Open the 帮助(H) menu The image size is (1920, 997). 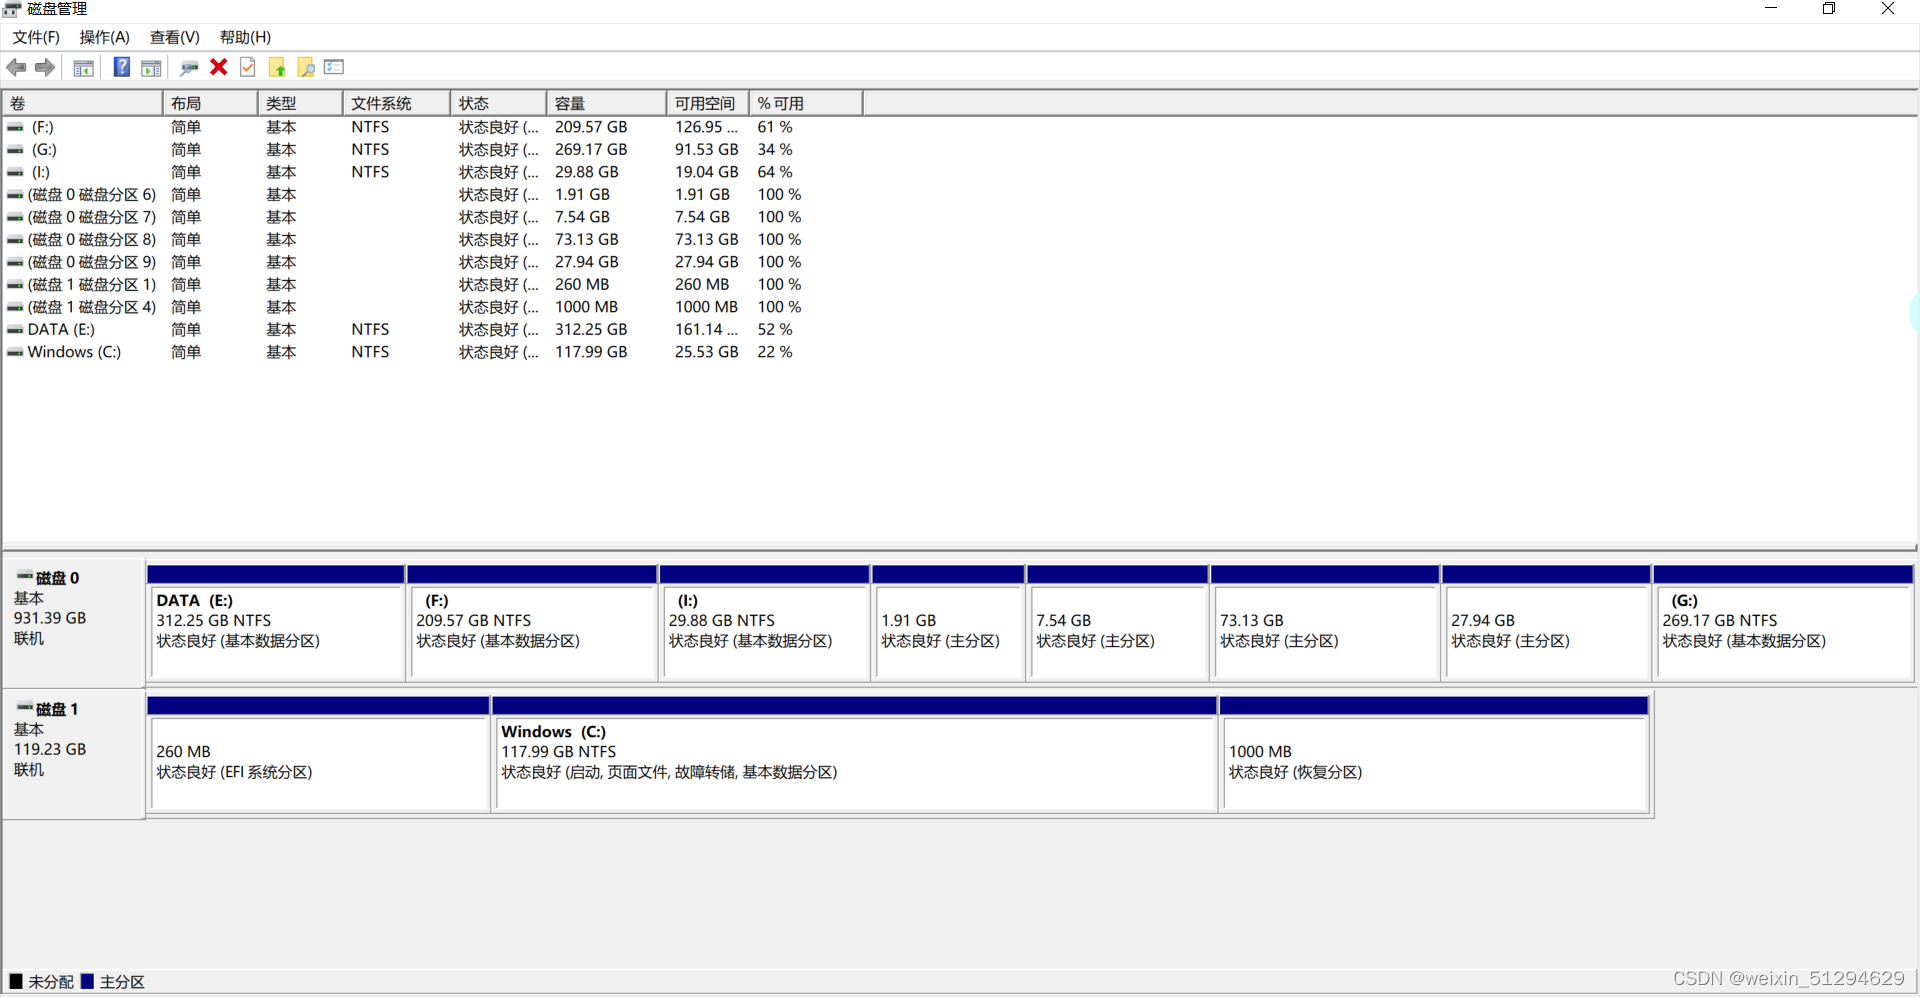pyautogui.click(x=246, y=37)
